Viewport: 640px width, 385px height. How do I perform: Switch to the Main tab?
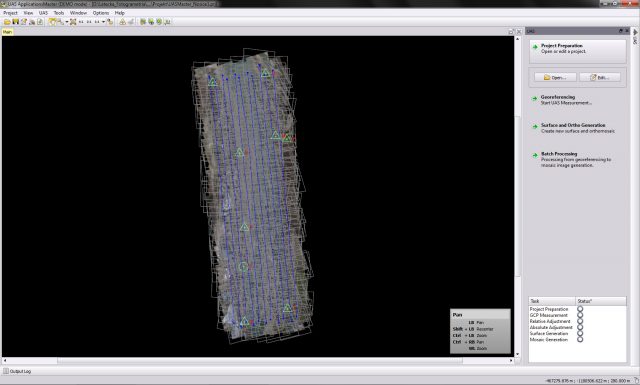point(7,31)
